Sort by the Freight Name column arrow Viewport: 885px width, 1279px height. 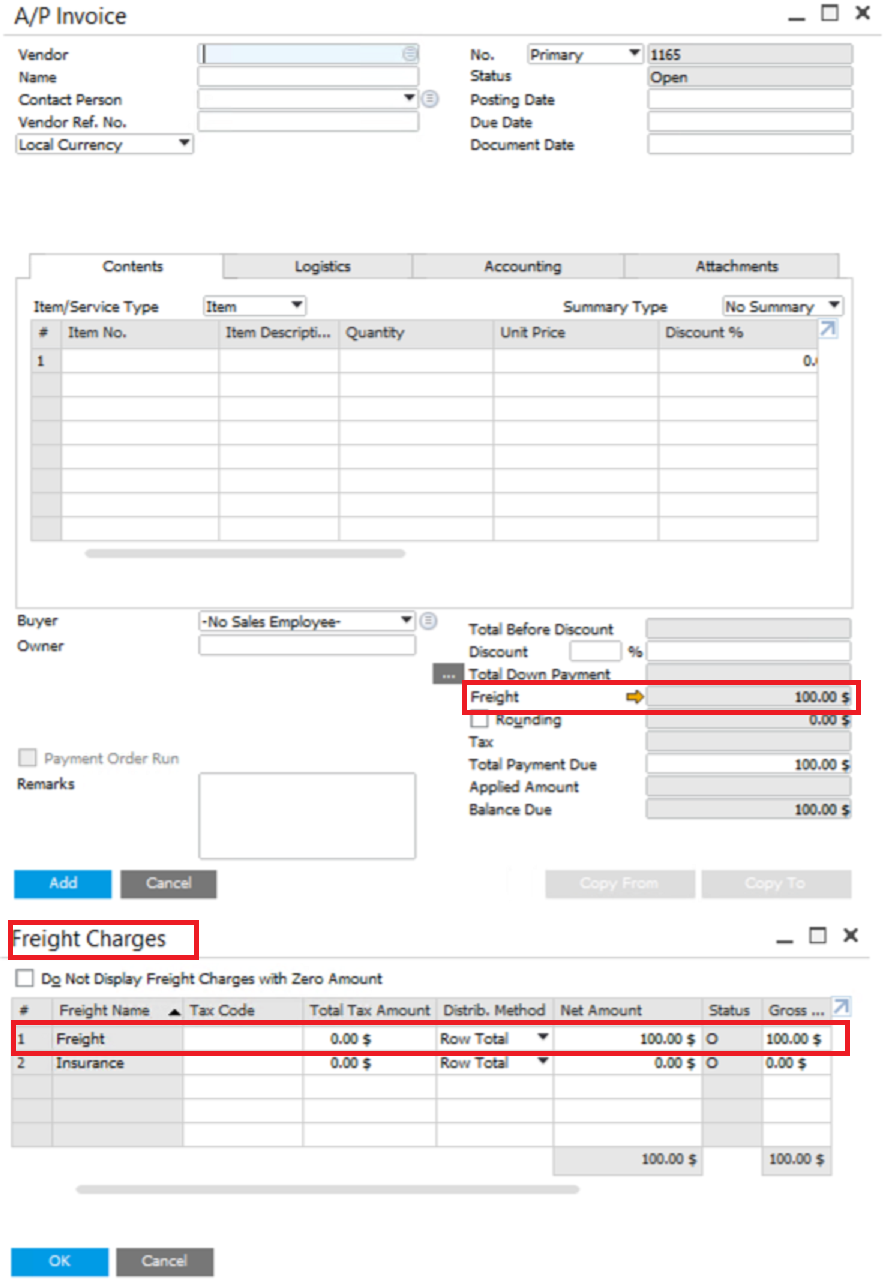pyautogui.click(x=174, y=1012)
